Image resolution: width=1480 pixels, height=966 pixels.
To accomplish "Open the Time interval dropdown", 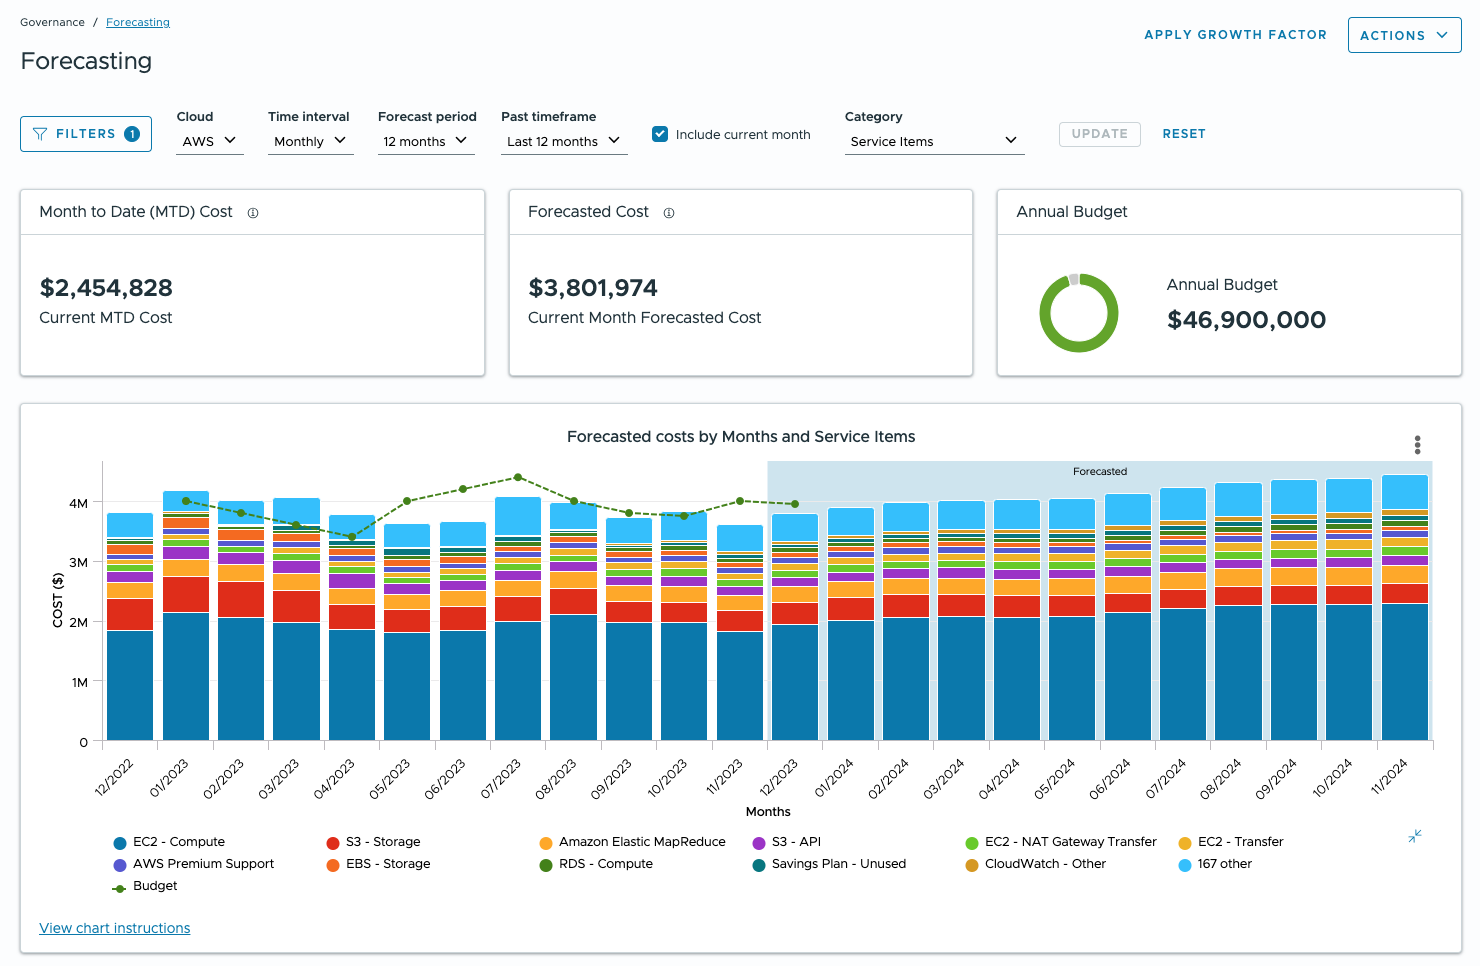I will click(310, 141).
